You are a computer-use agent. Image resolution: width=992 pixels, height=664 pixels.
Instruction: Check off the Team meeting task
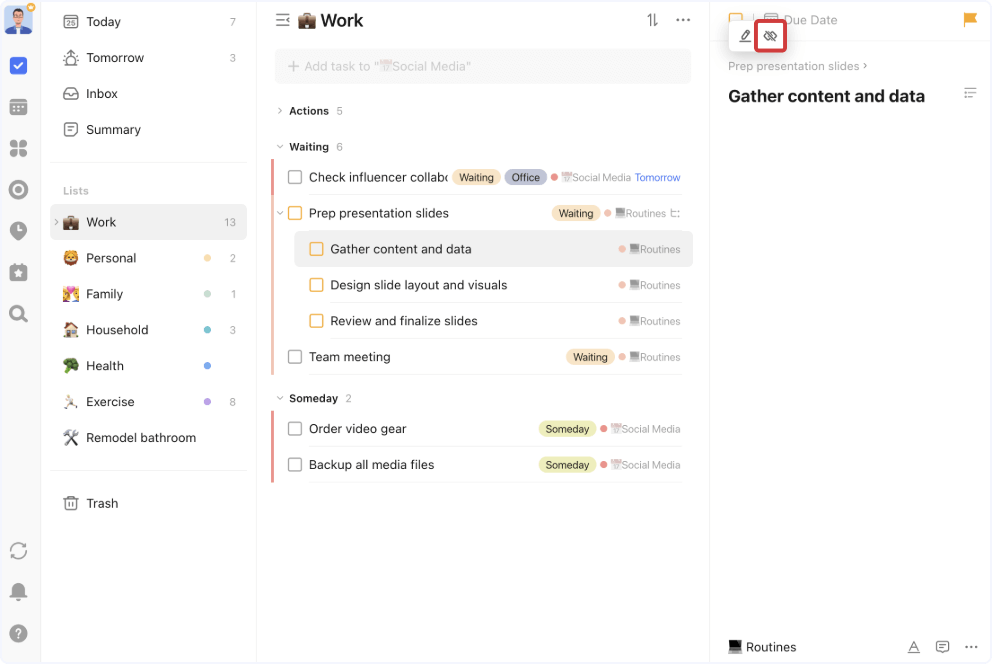[x=295, y=357]
